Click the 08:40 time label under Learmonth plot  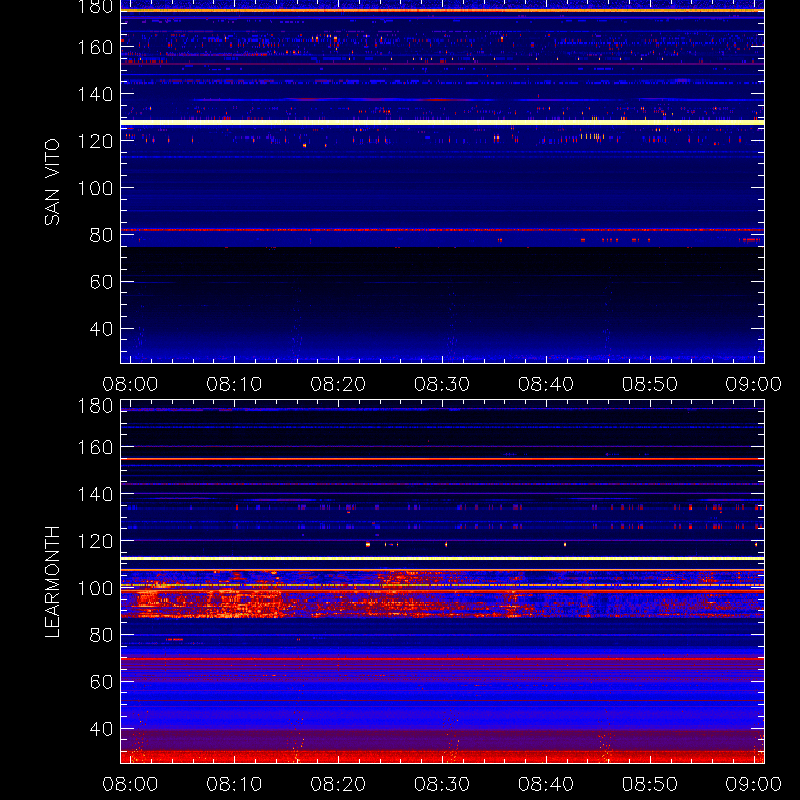click(546, 784)
